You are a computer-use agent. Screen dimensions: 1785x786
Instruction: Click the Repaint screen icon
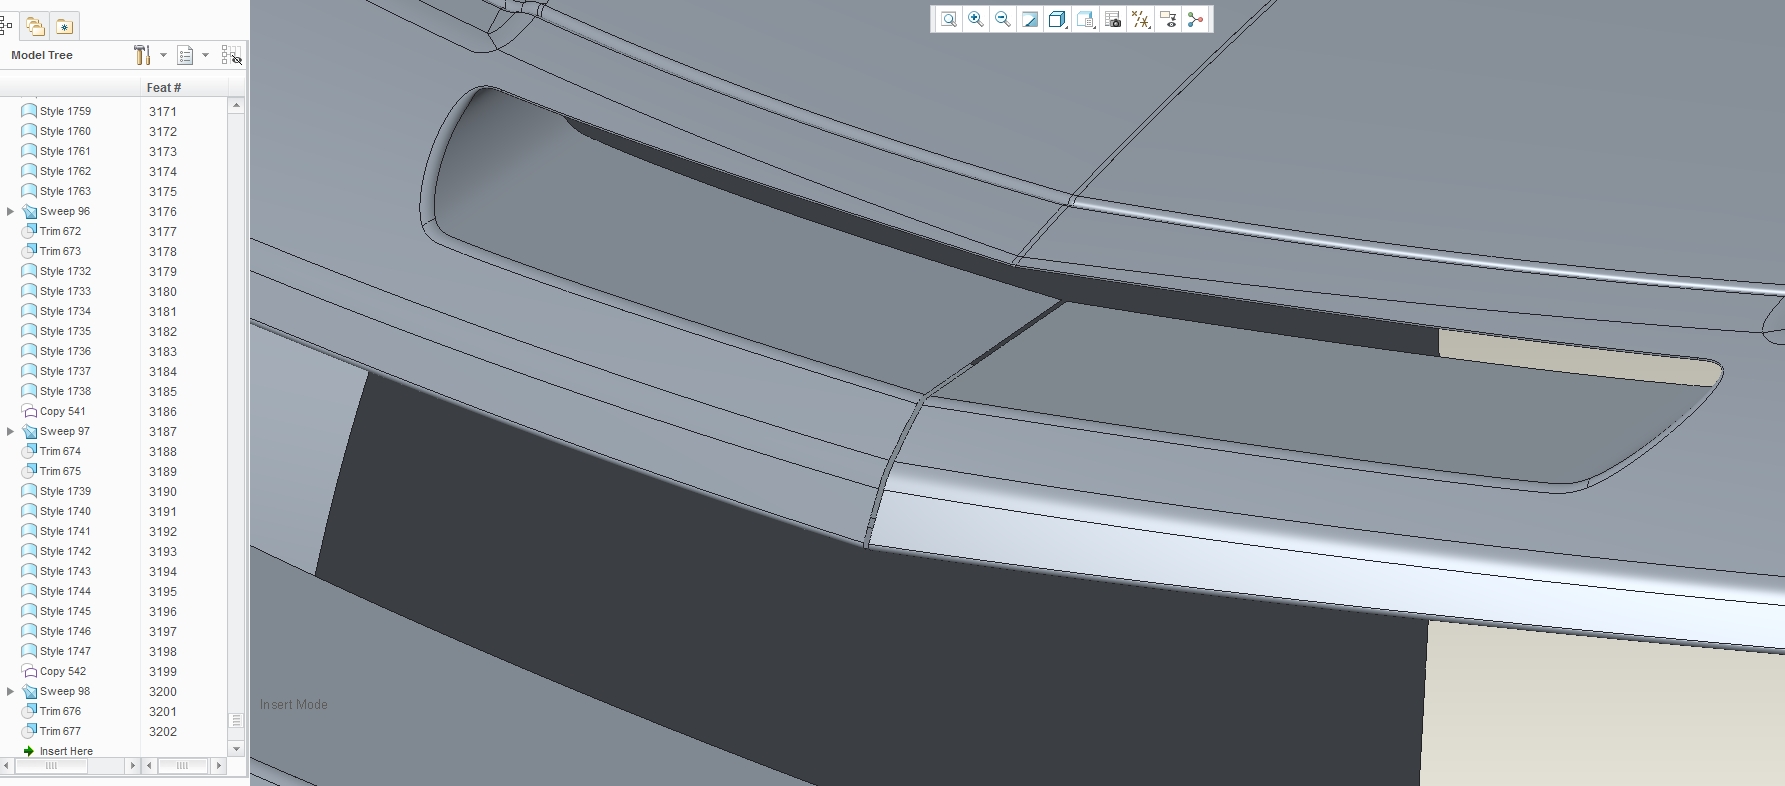pos(1030,19)
